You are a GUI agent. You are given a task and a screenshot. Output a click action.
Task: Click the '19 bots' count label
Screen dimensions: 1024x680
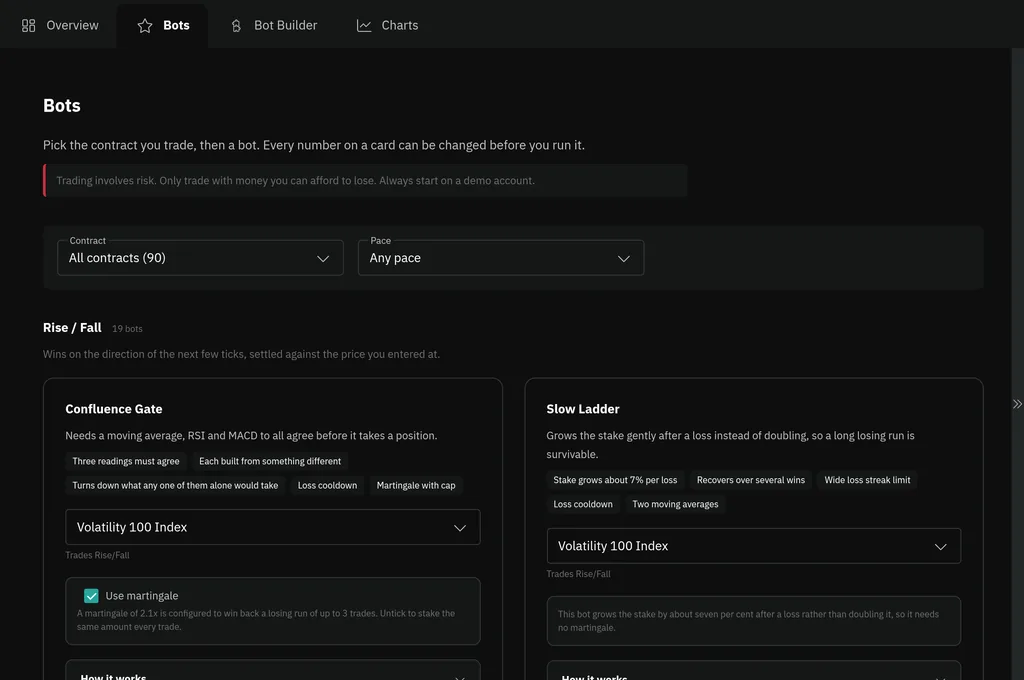point(127,329)
